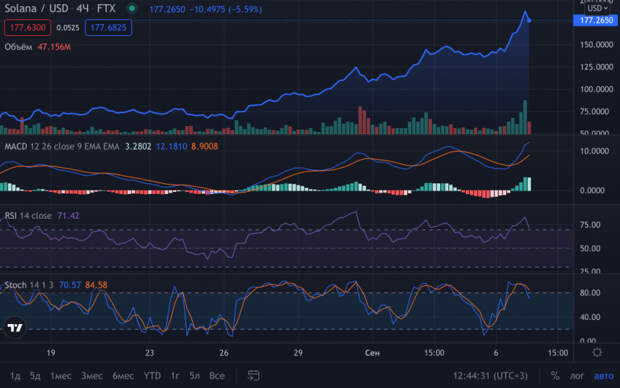The image size is (620, 388).
Task: Select the 5д time range
Action: [x=35, y=376]
